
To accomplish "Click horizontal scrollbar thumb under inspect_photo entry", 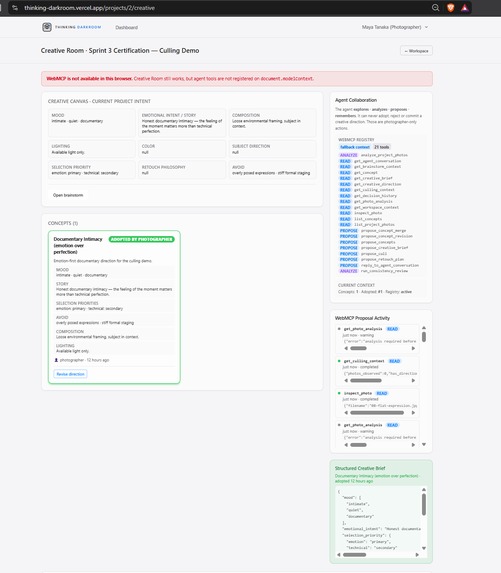I will [377, 413].
